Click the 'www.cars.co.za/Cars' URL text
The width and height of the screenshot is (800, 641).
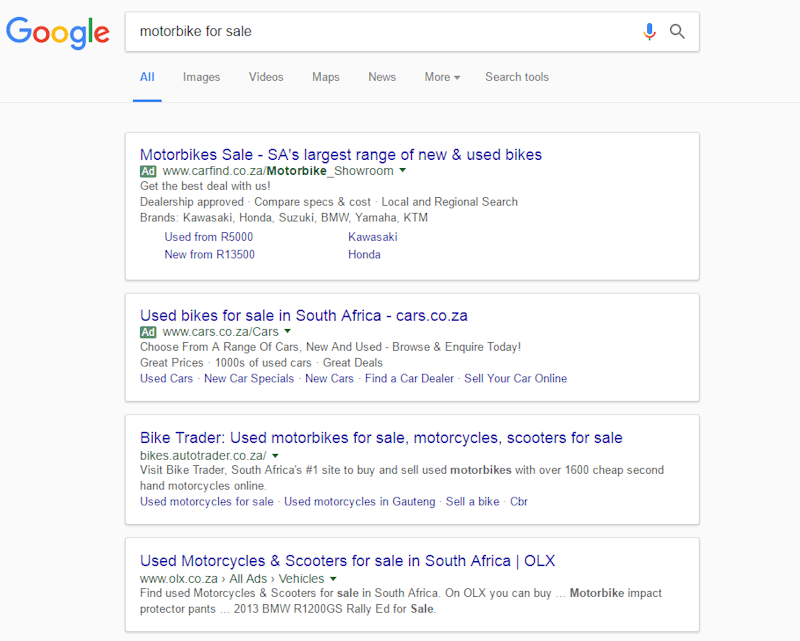220,332
